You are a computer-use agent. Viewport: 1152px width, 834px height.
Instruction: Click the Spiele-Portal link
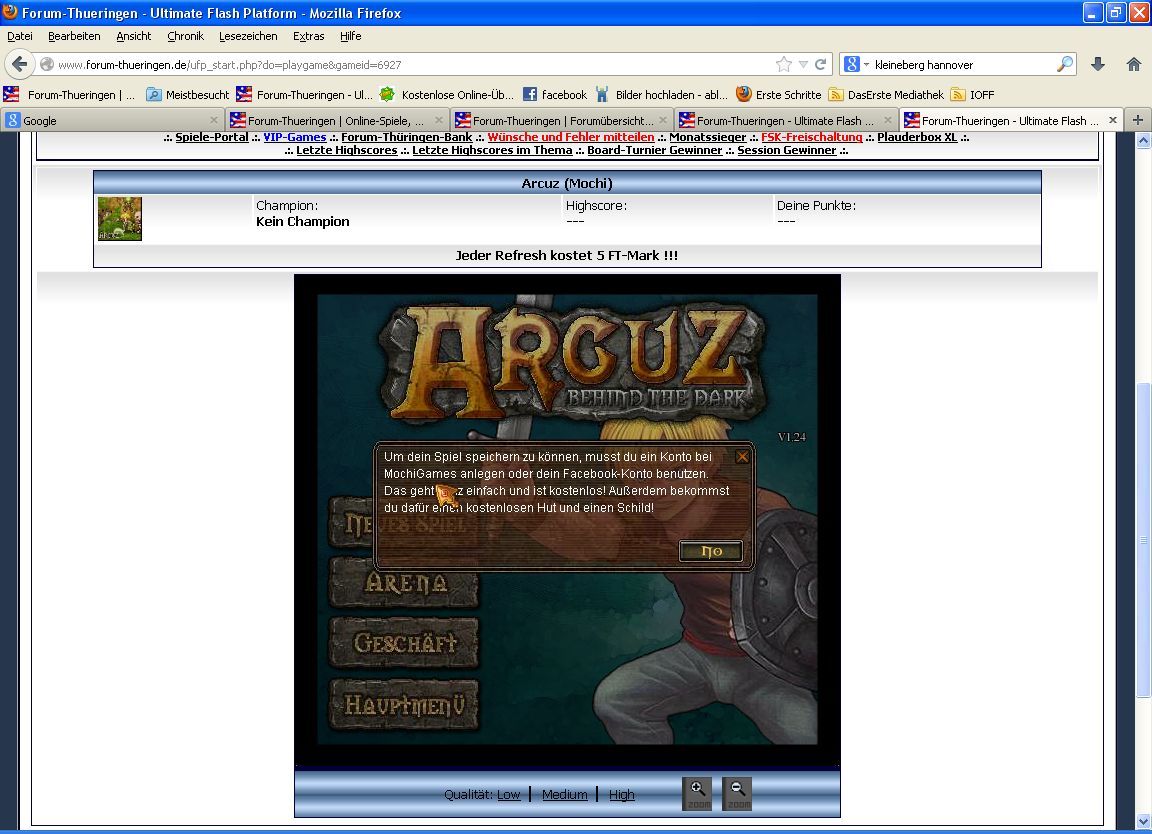(212, 137)
